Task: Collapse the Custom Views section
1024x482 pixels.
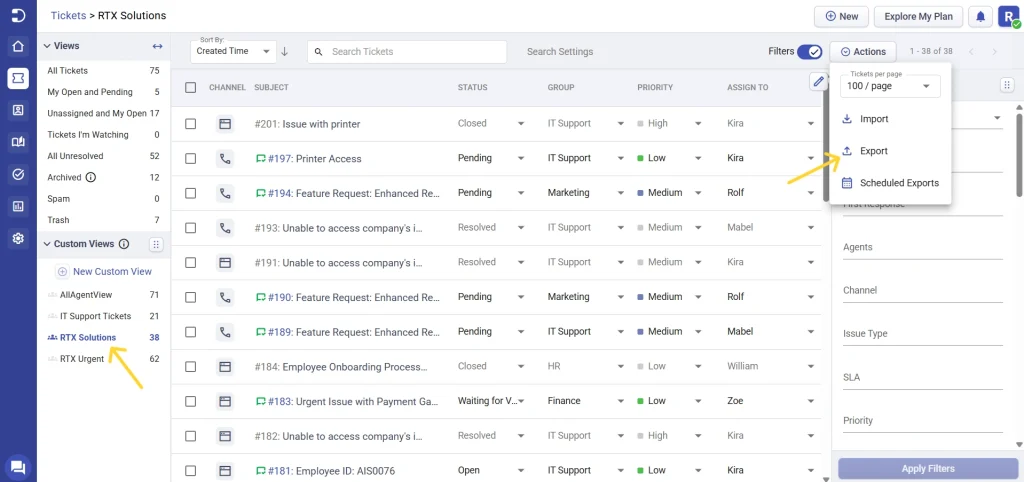Action: [x=47, y=244]
